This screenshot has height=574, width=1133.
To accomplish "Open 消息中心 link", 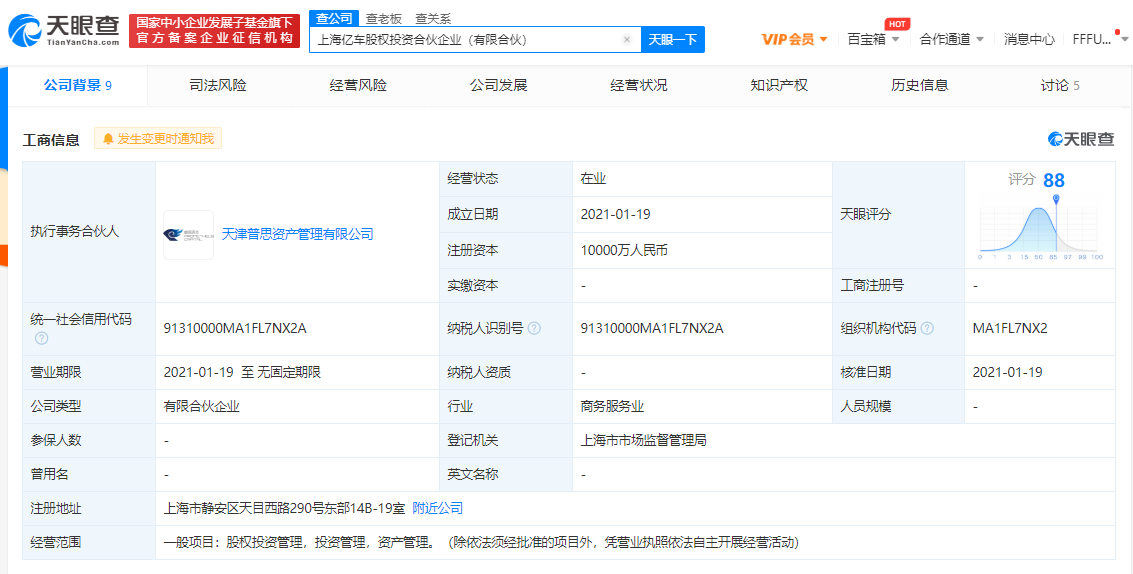I will [x=1029, y=39].
